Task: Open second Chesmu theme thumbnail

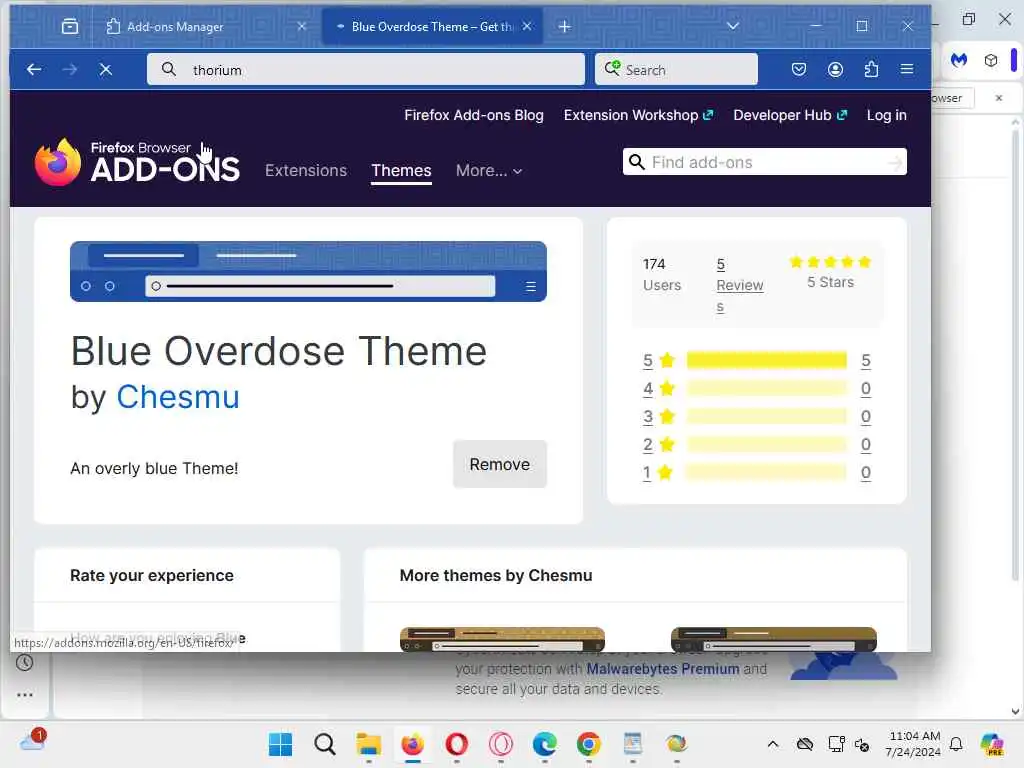Action: [x=774, y=639]
